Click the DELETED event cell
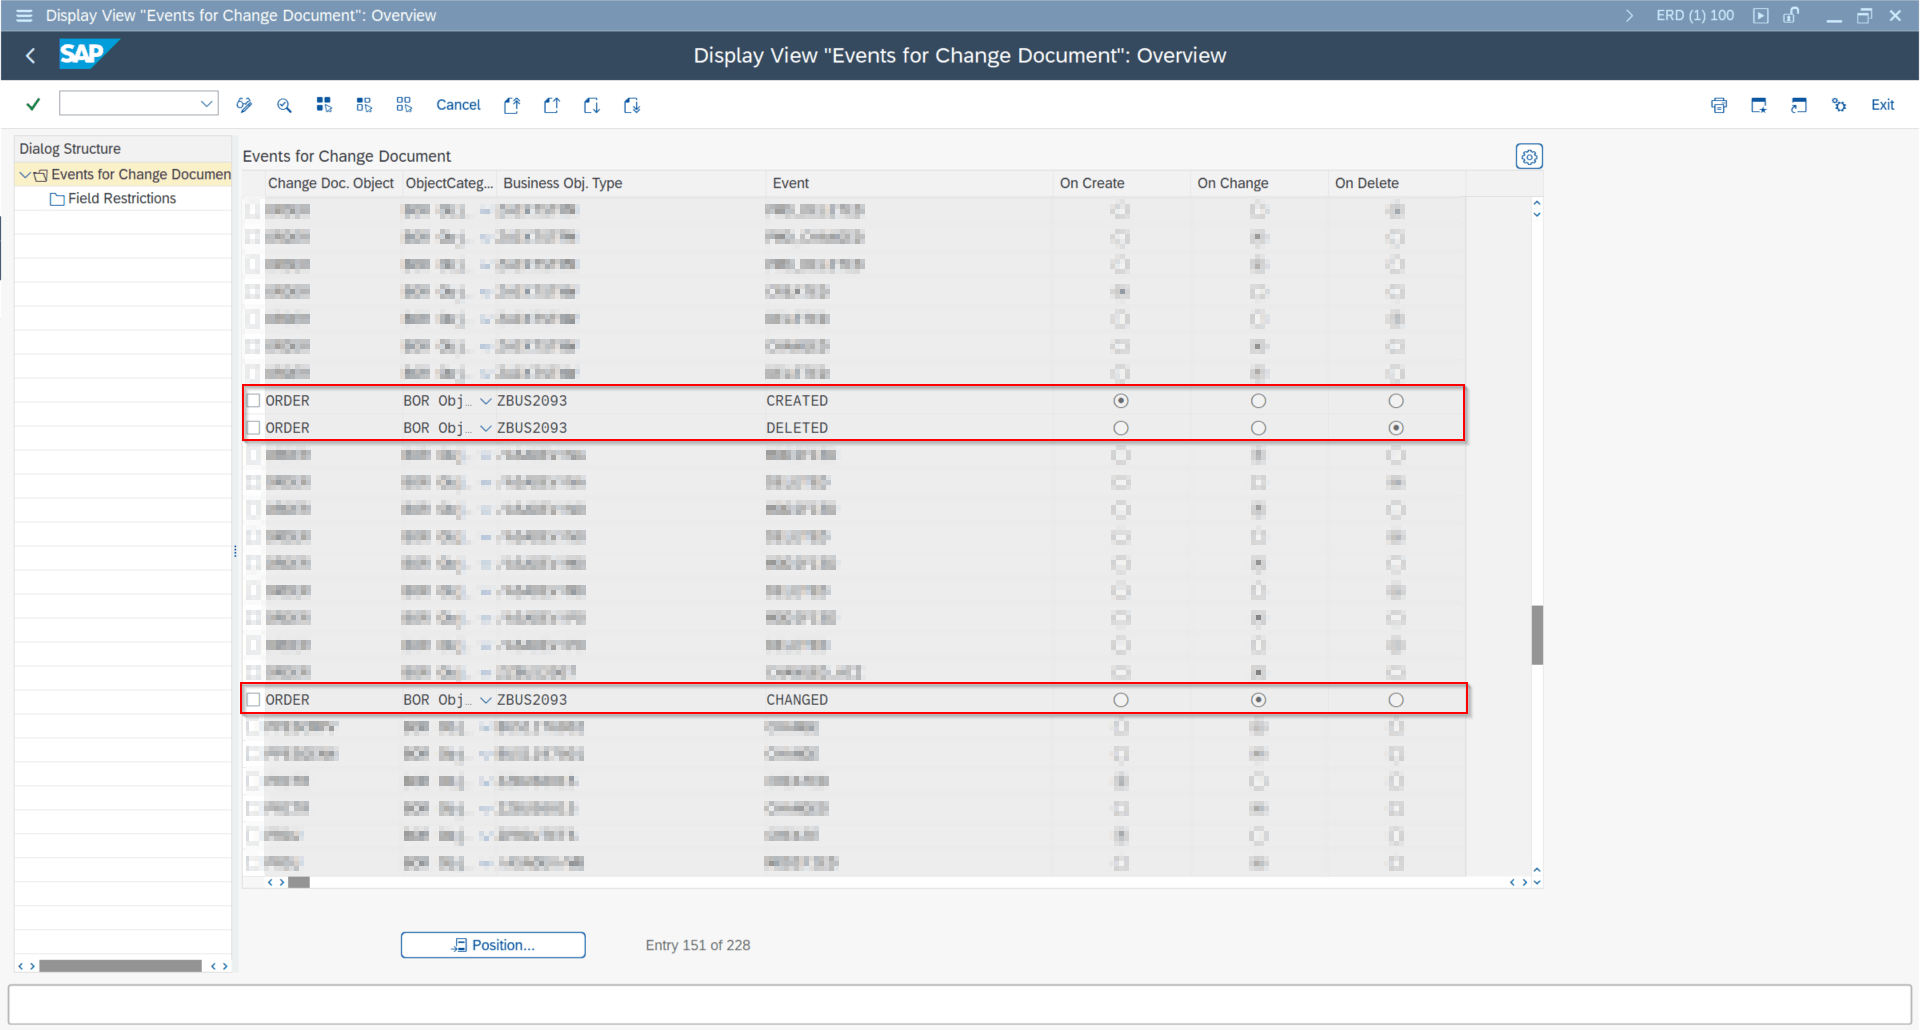The width and height of the screenshot is (1920, 1030). [797, 428]
